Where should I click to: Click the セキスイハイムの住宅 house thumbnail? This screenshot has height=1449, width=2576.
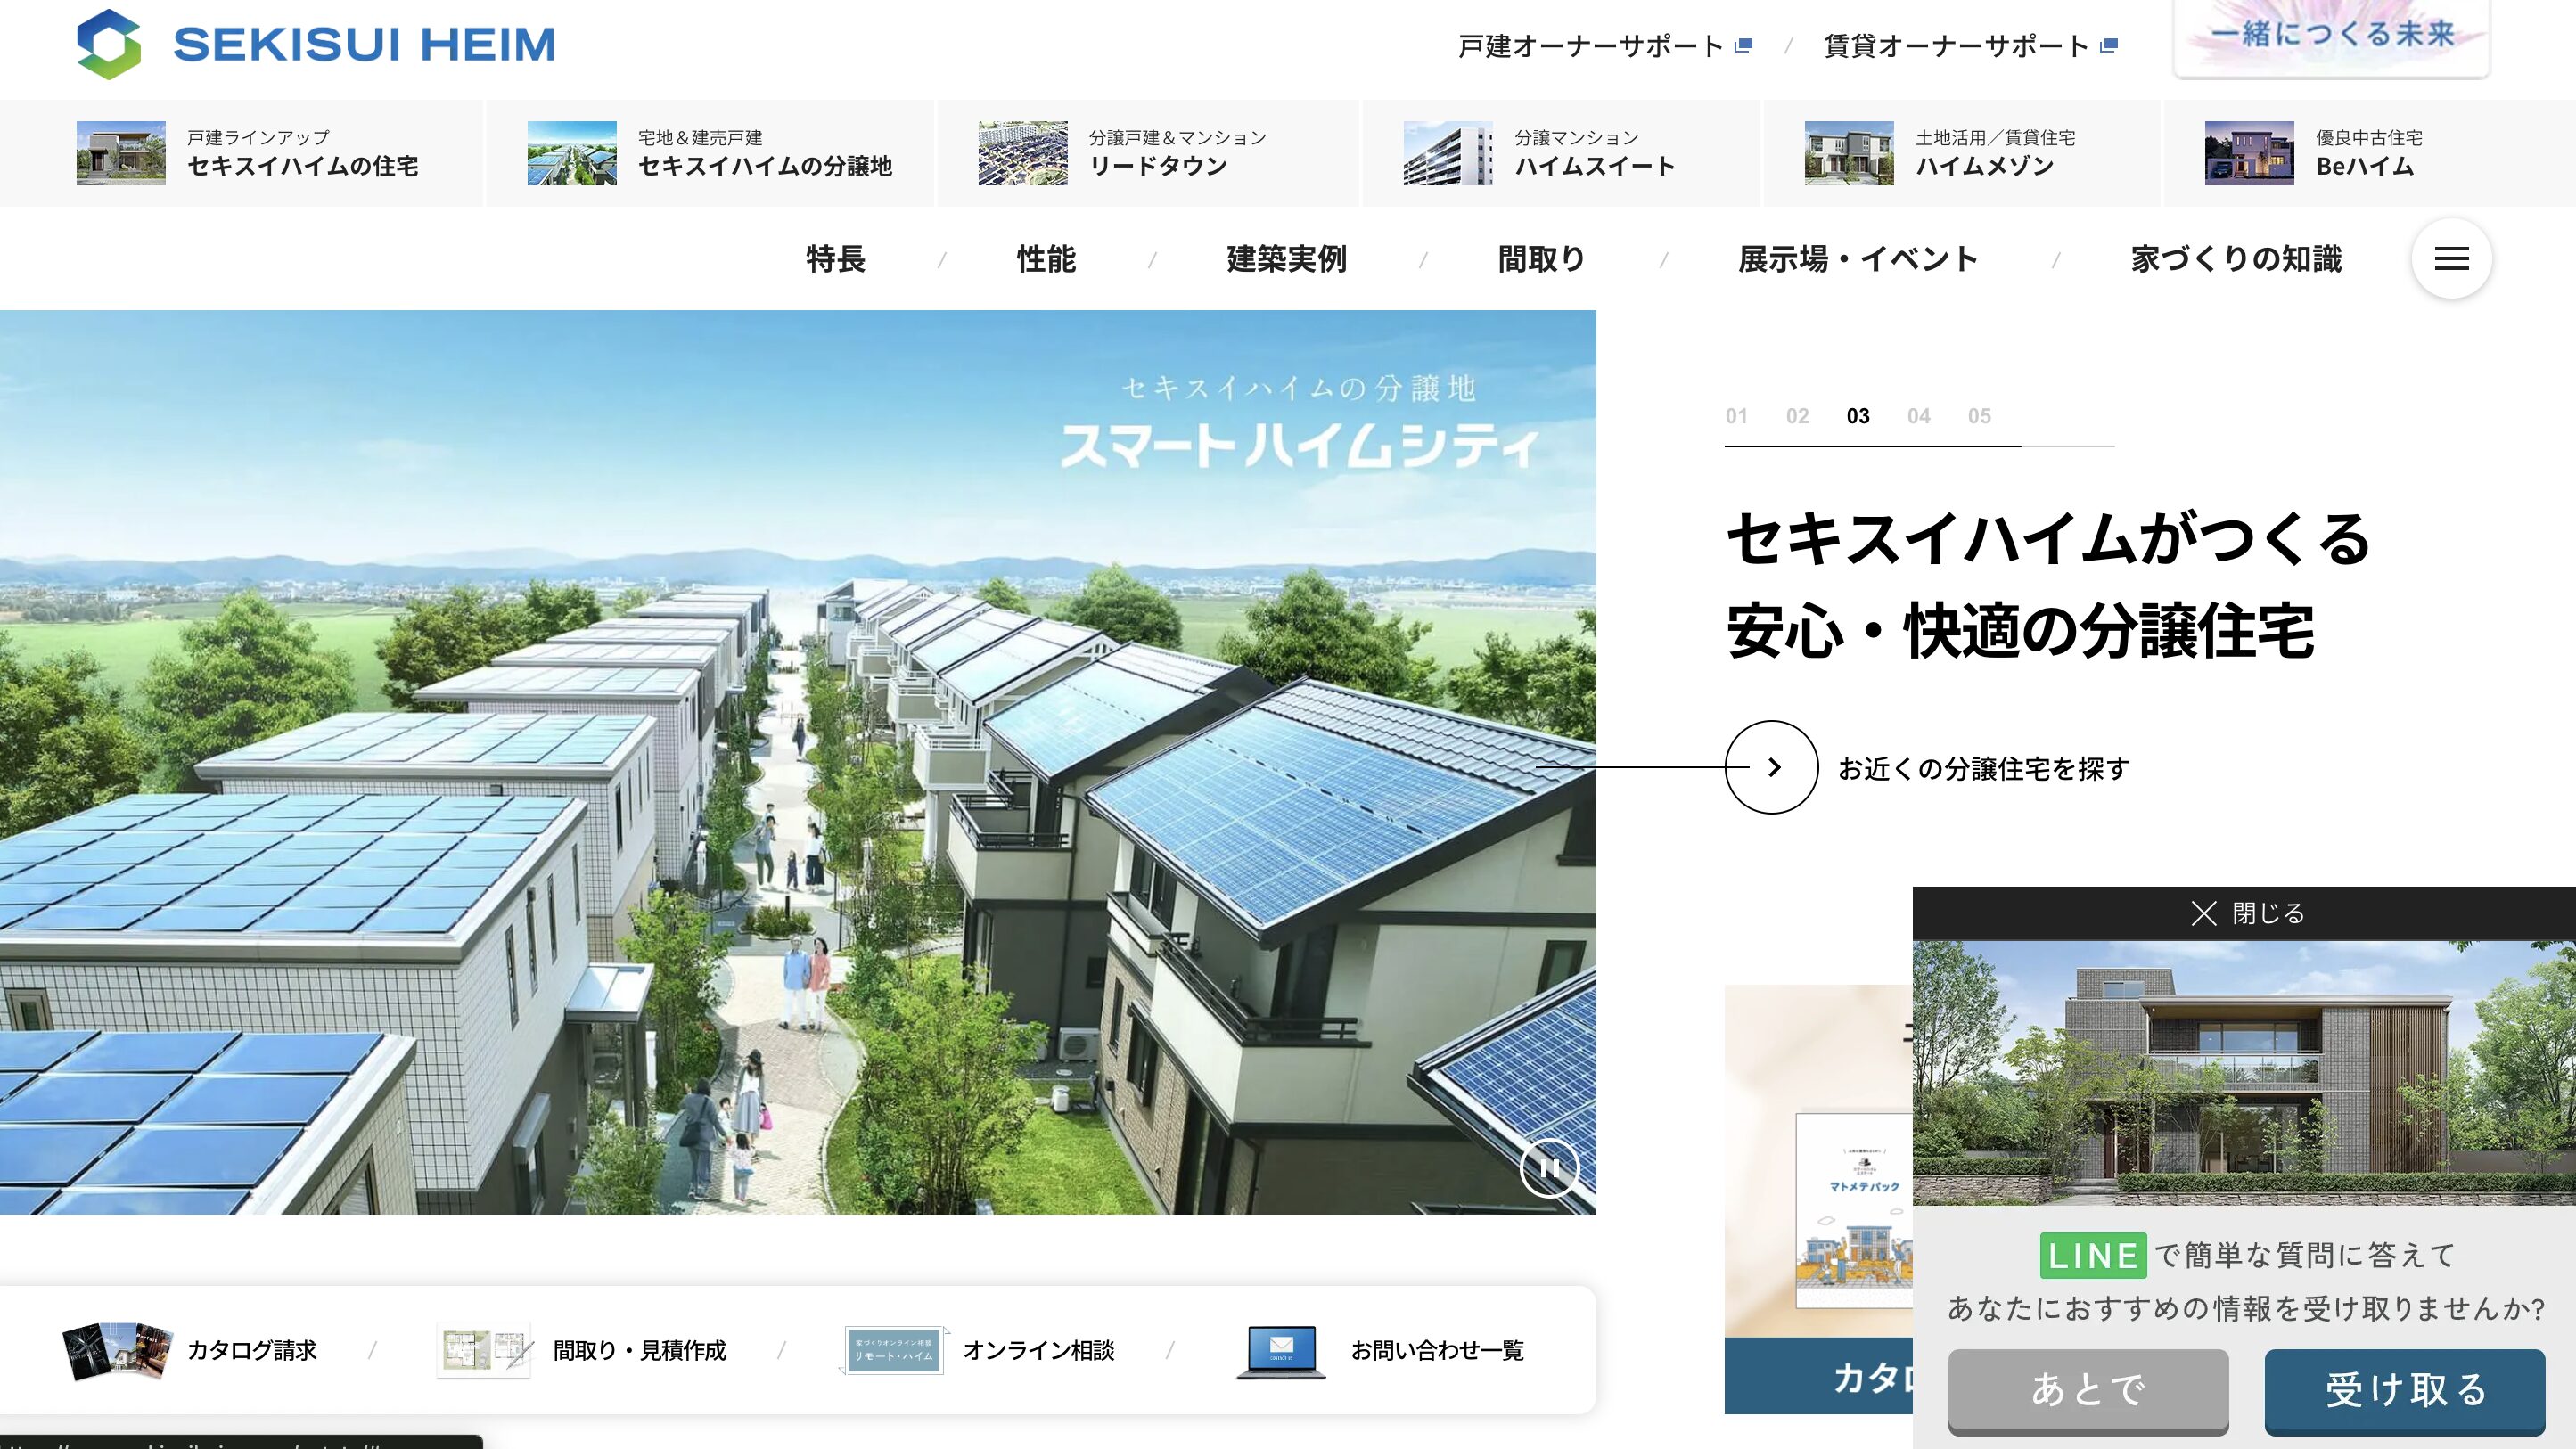coord(121,153)
